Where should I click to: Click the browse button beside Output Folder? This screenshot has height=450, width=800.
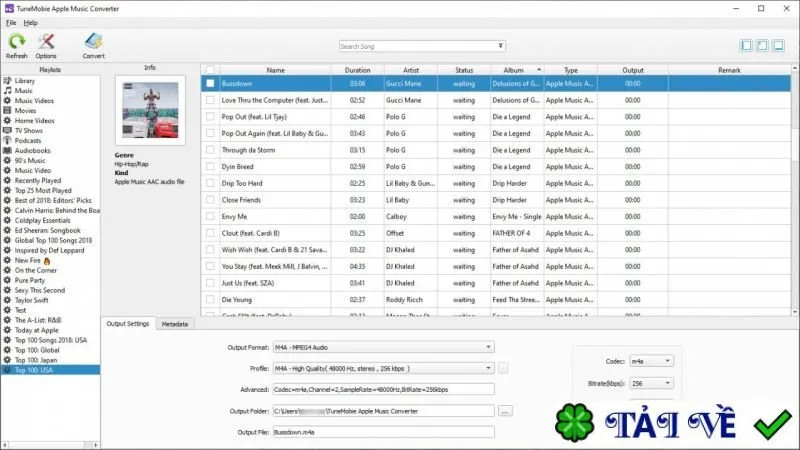point(505,411)
